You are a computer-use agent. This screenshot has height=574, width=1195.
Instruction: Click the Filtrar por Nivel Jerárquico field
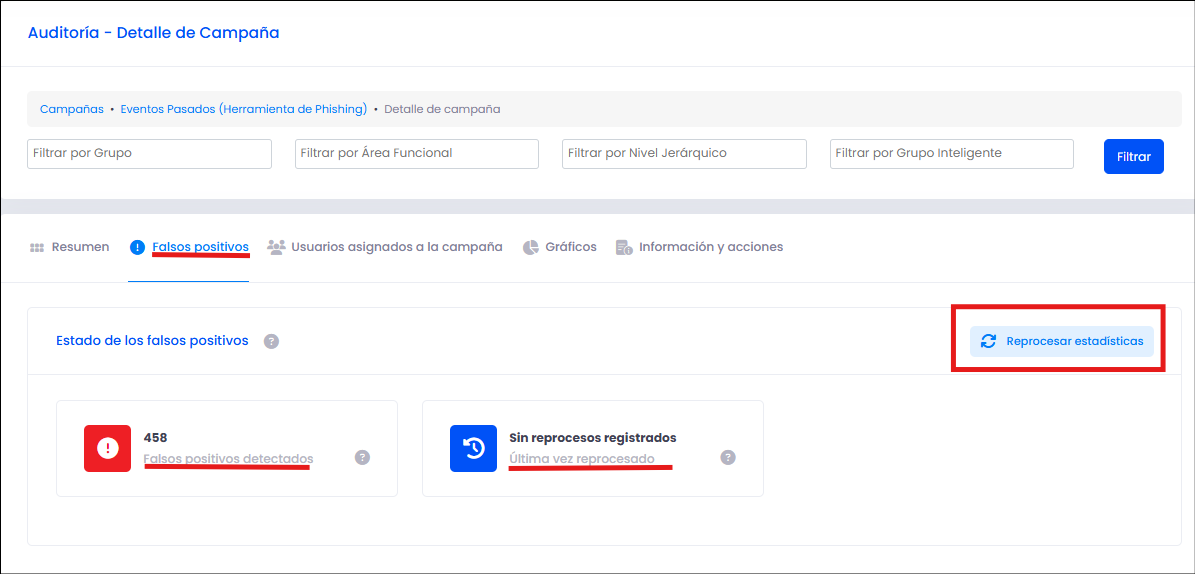[x=684, y=153]
